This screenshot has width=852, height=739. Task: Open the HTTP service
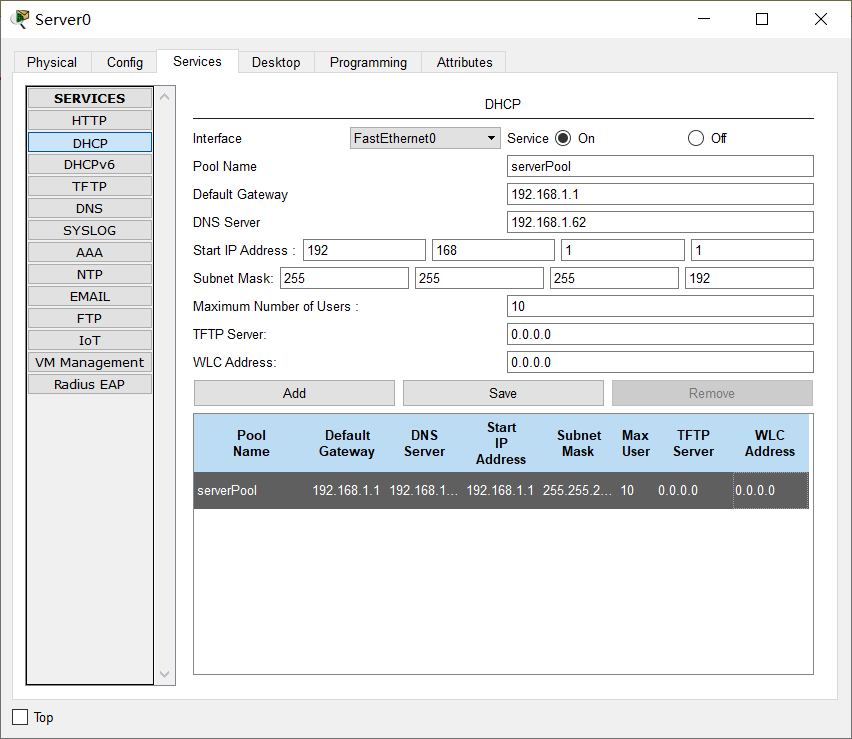point(90,121)
